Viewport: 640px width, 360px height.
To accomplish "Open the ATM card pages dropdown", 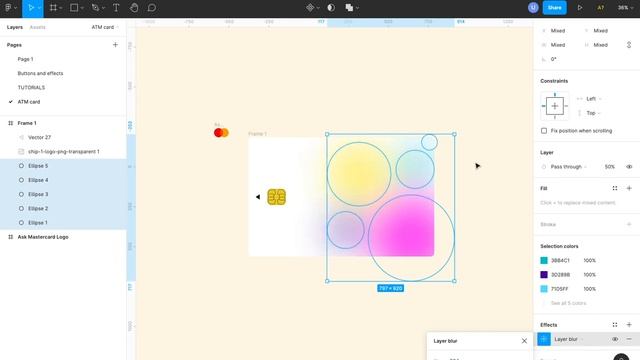I will tap(105, 27).
